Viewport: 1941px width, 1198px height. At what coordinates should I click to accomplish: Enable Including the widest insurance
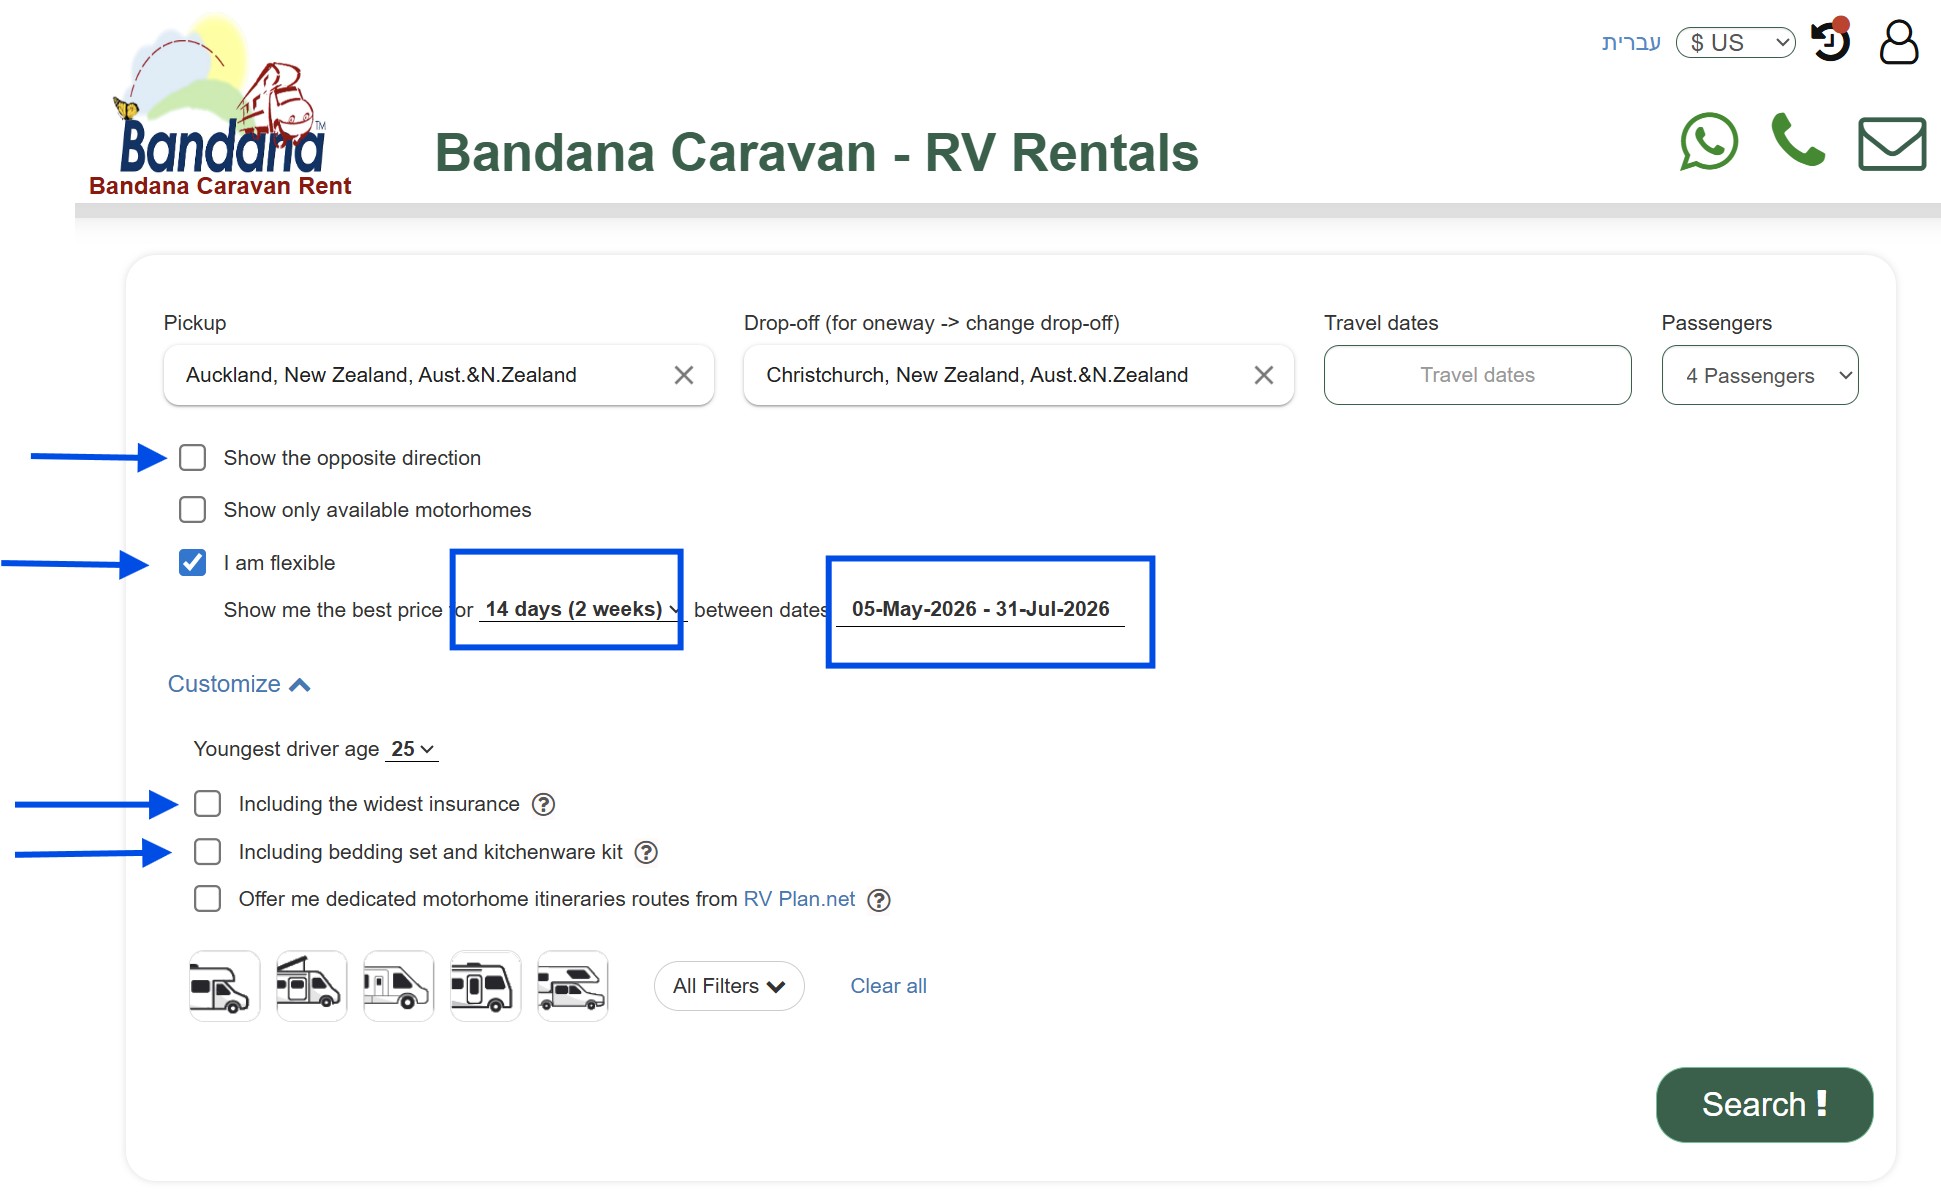click(x=208, y=803)
